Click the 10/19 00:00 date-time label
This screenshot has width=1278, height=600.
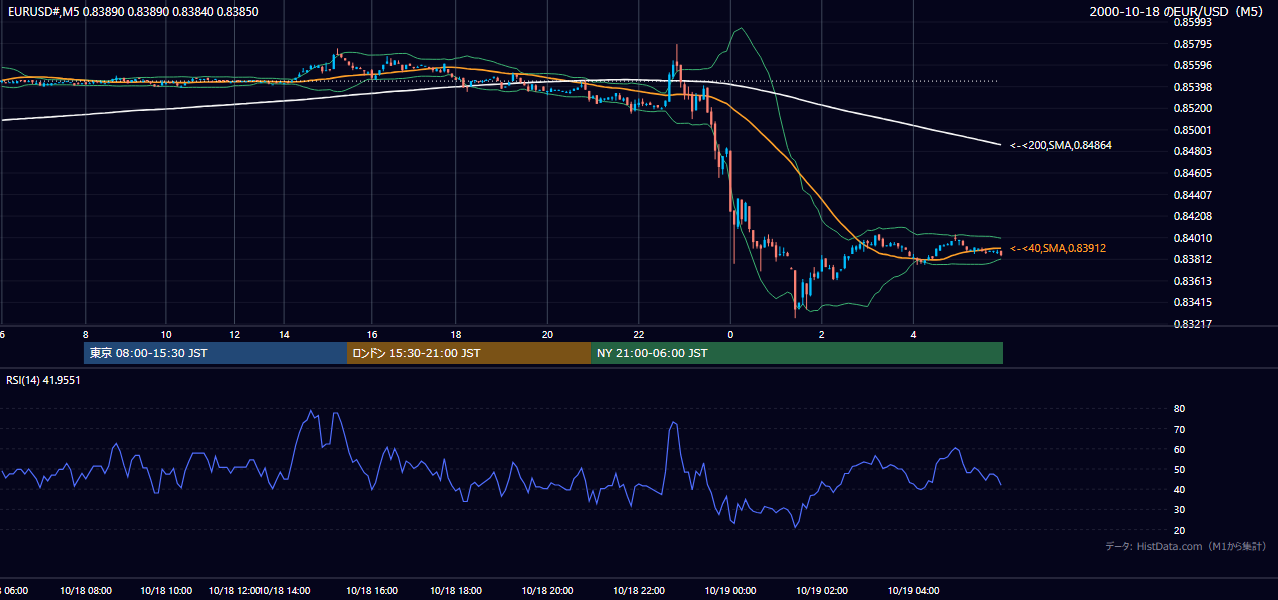point(730,590)
